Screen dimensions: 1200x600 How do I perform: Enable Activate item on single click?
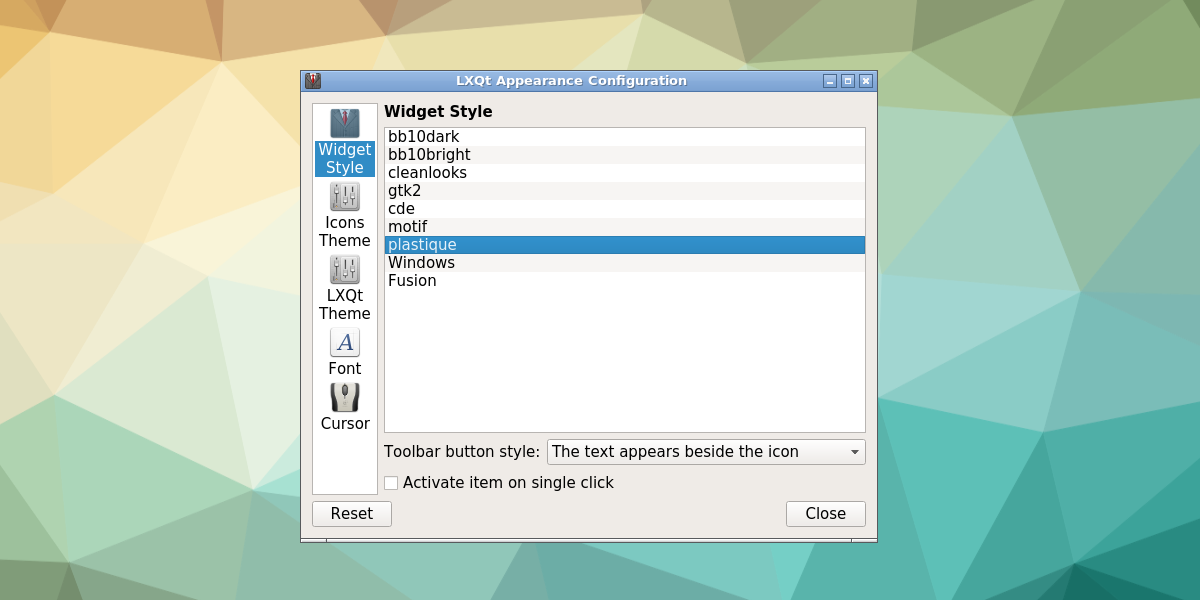pyautogui.click(x=391, y=483)
